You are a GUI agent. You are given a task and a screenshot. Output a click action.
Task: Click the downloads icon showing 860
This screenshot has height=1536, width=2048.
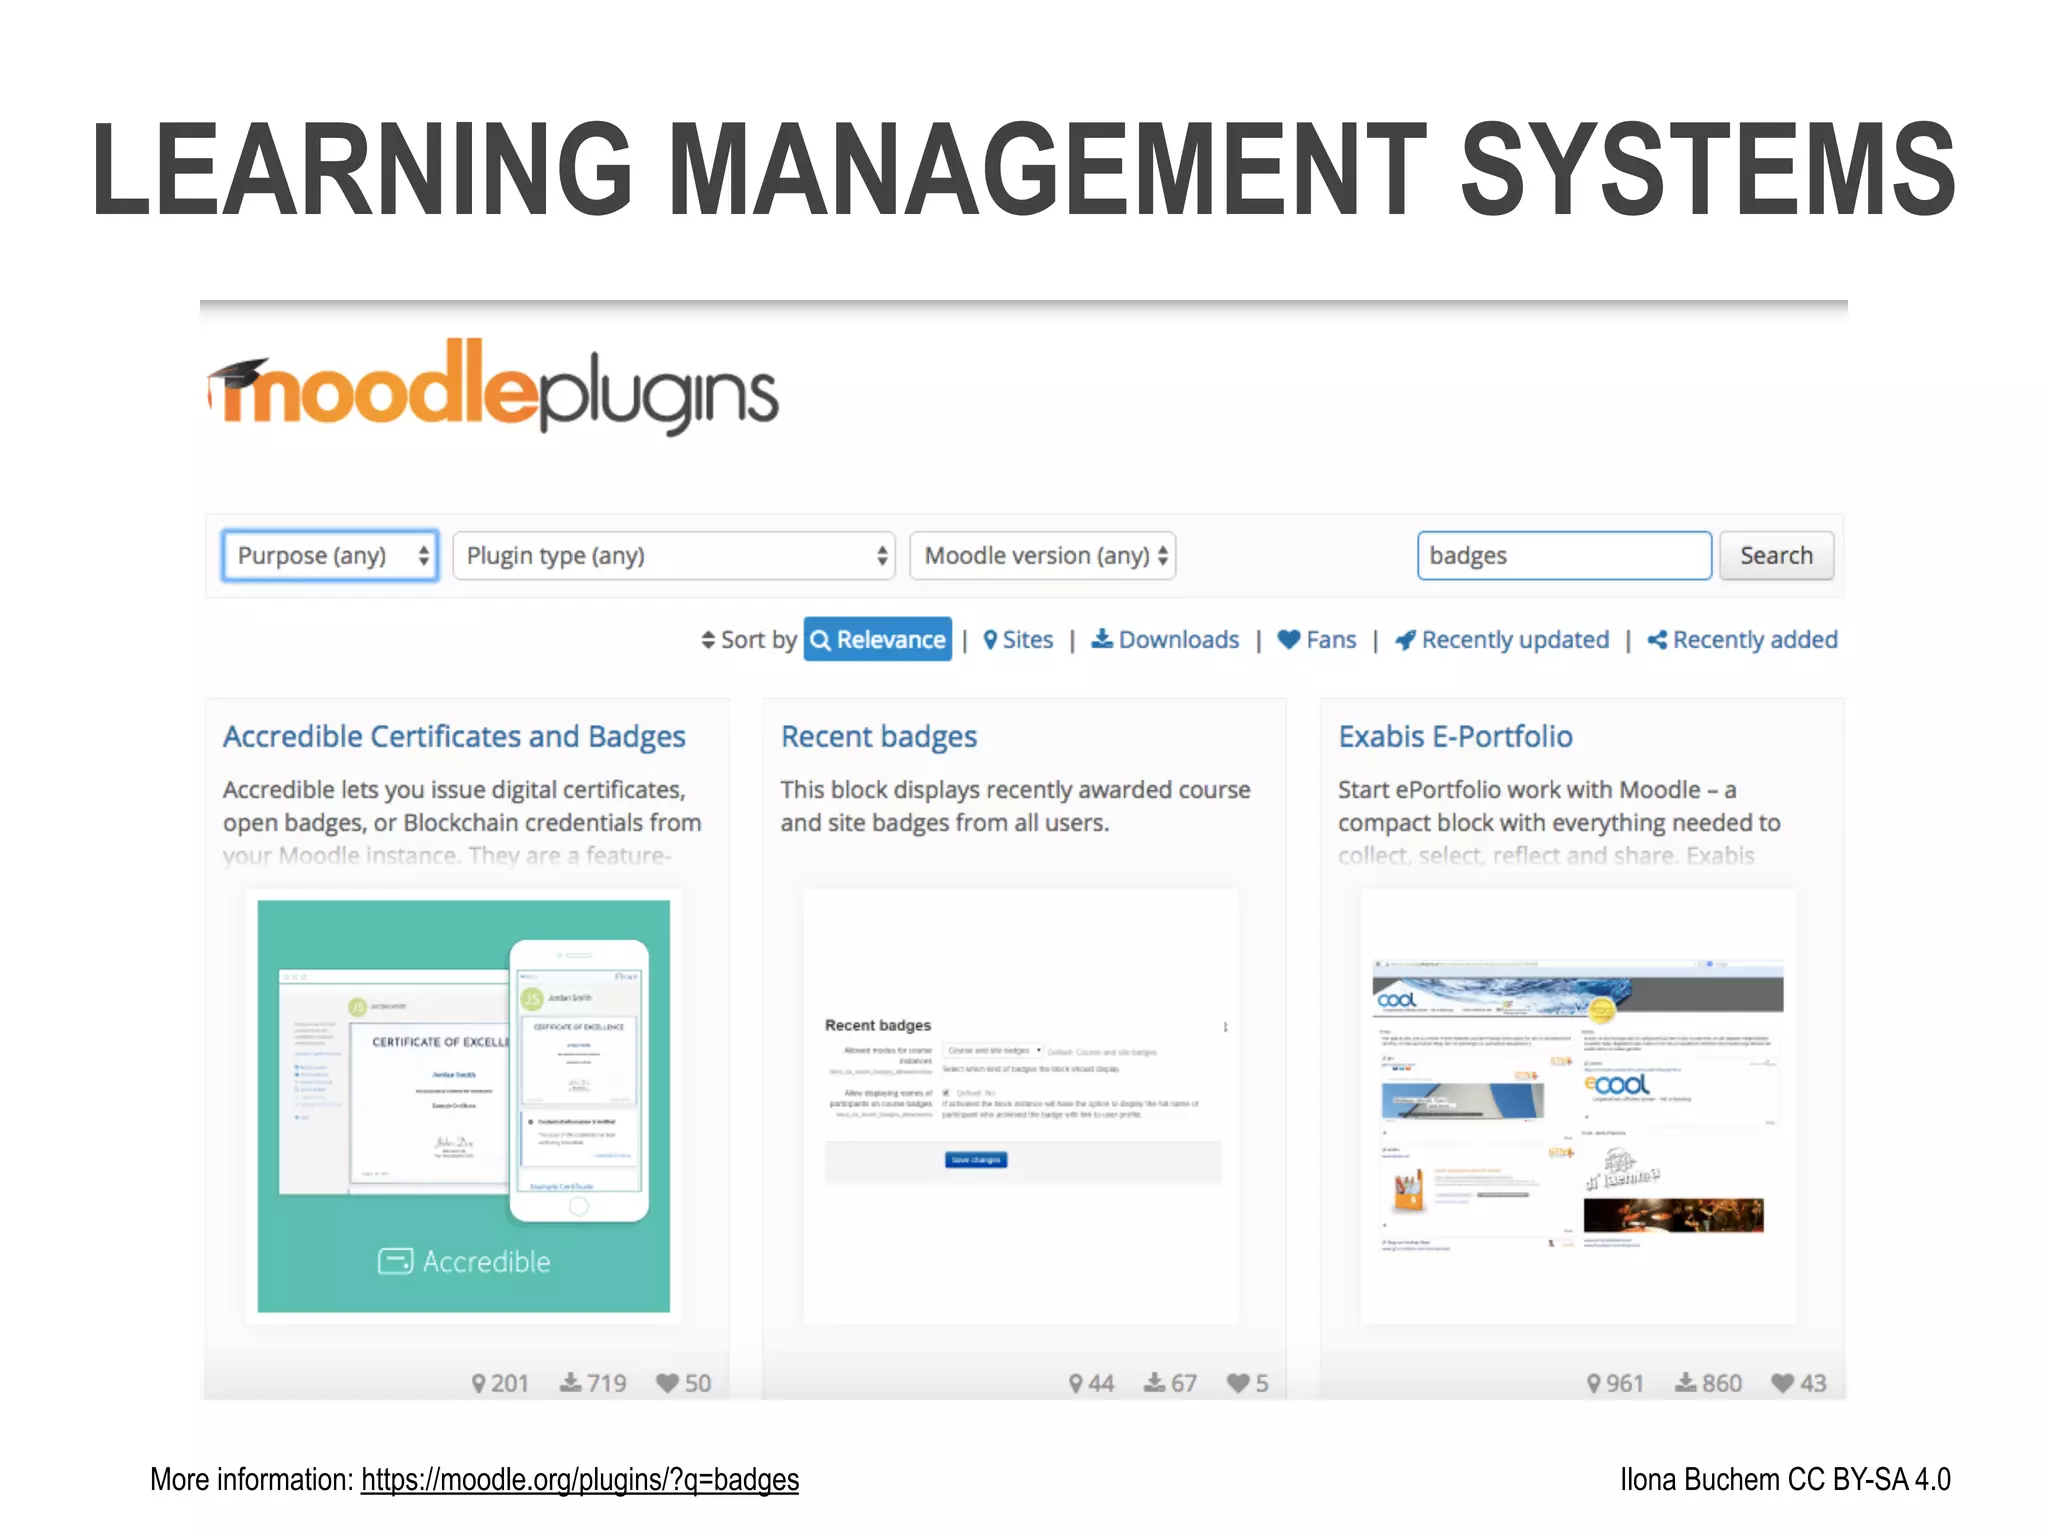tap(1686, 1383)
